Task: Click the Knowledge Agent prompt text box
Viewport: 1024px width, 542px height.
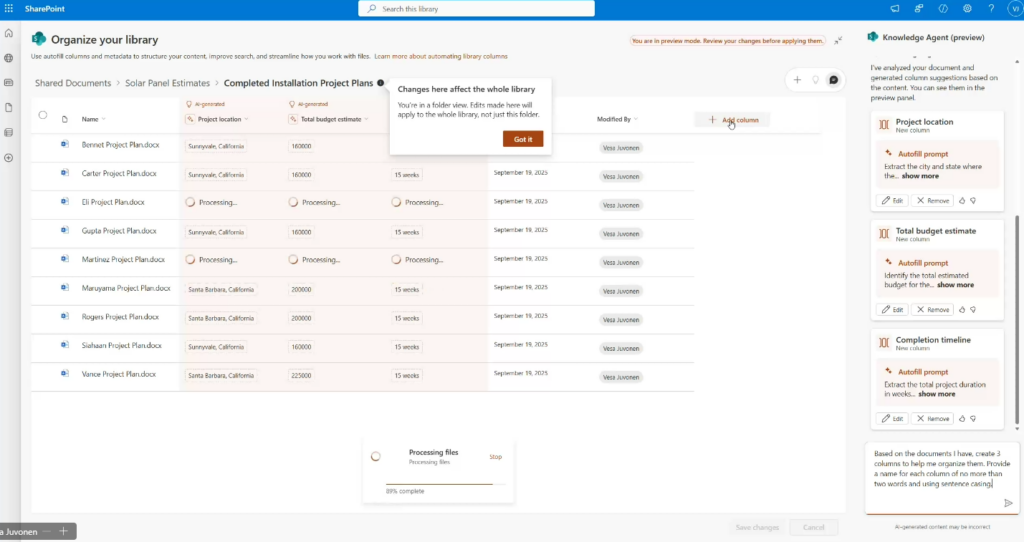Action: click(942, 478)
